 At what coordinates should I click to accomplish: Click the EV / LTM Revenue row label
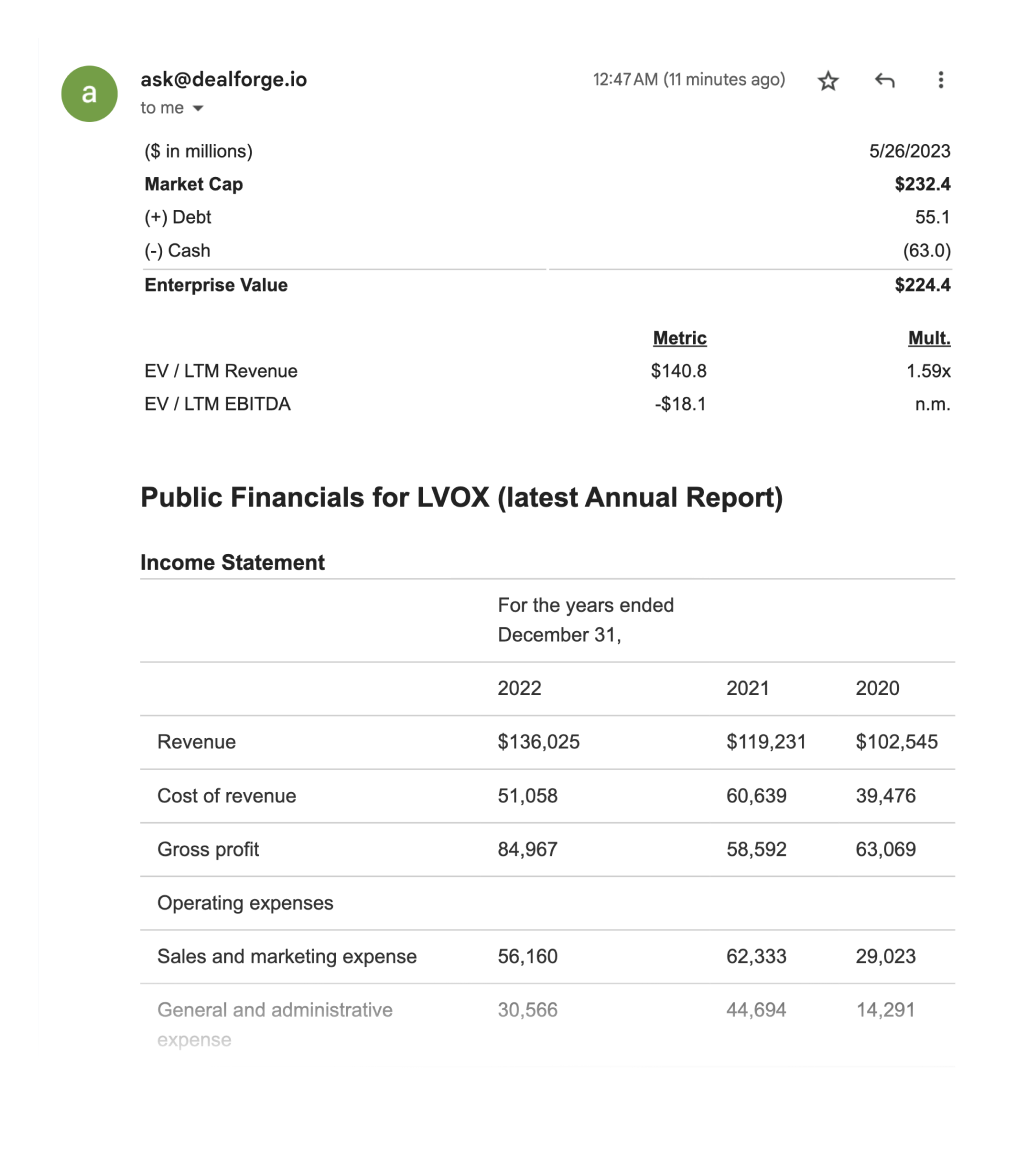[221, 371]
